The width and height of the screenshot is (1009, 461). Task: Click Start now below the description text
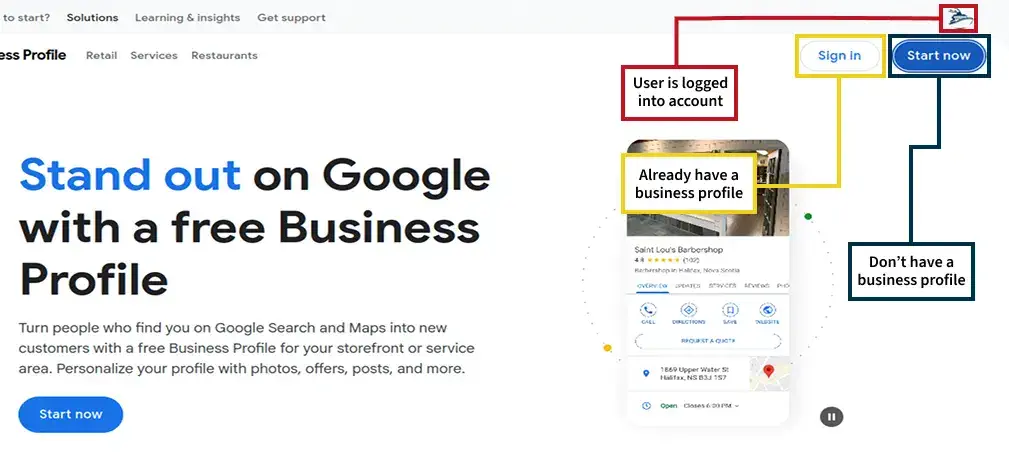(70, 414)
